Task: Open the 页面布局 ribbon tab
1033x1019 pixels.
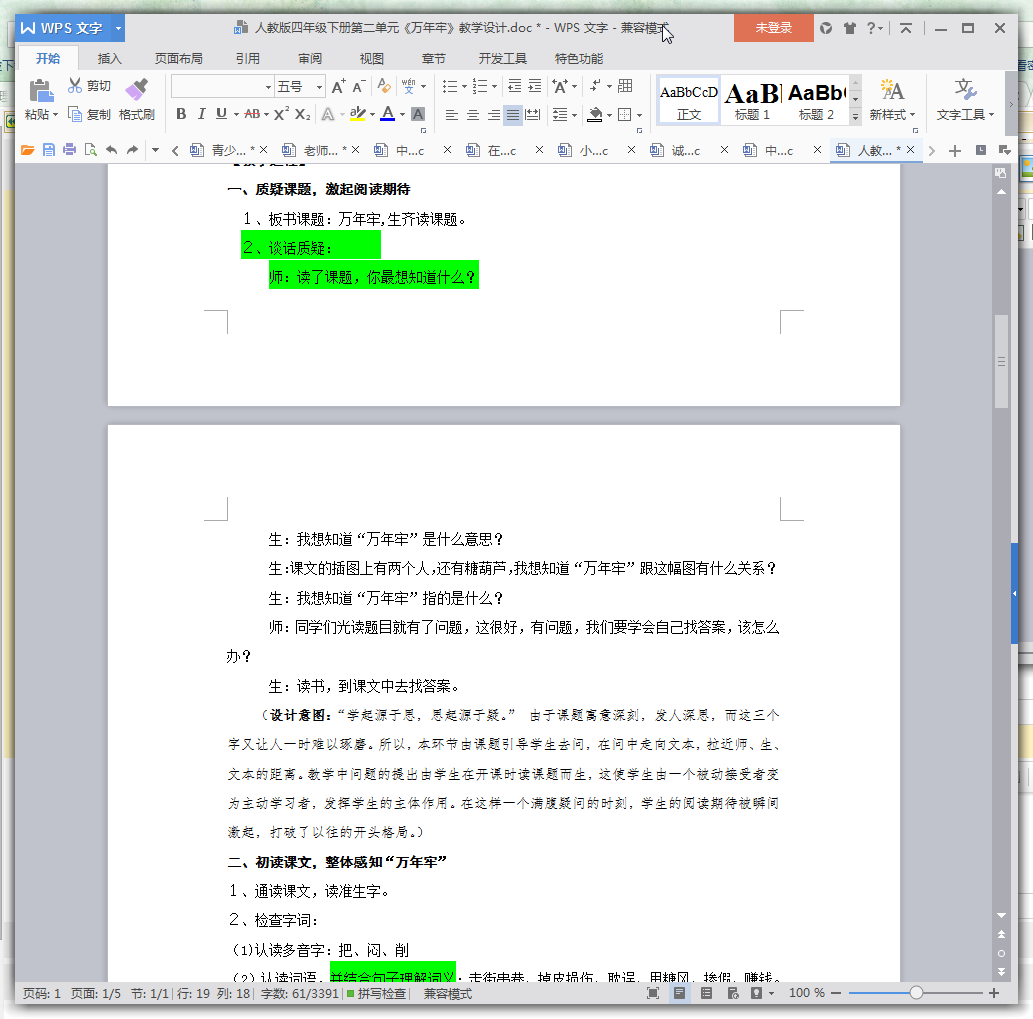Action: [x=179, y=59]
